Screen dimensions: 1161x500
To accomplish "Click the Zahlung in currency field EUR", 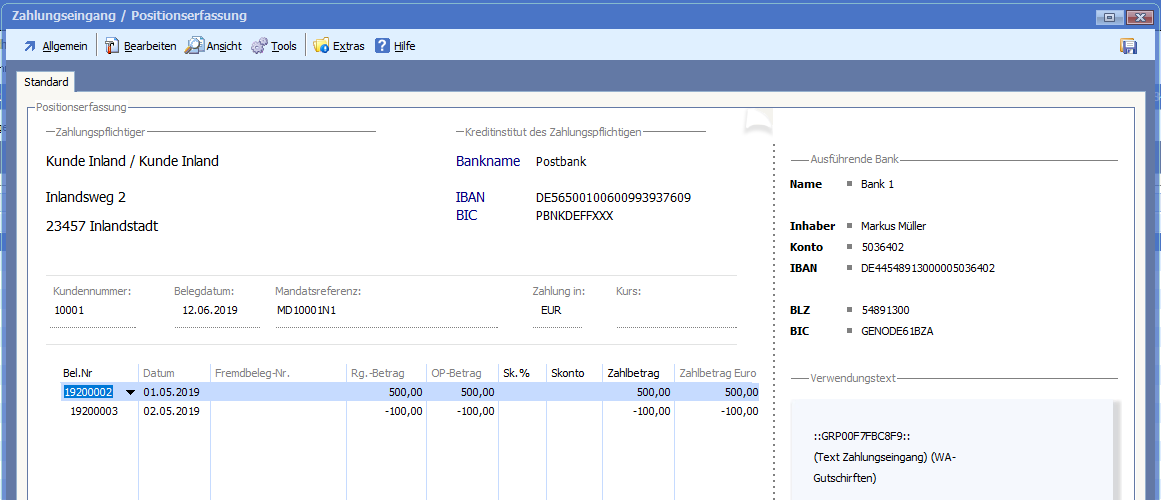I will [556, 311].
